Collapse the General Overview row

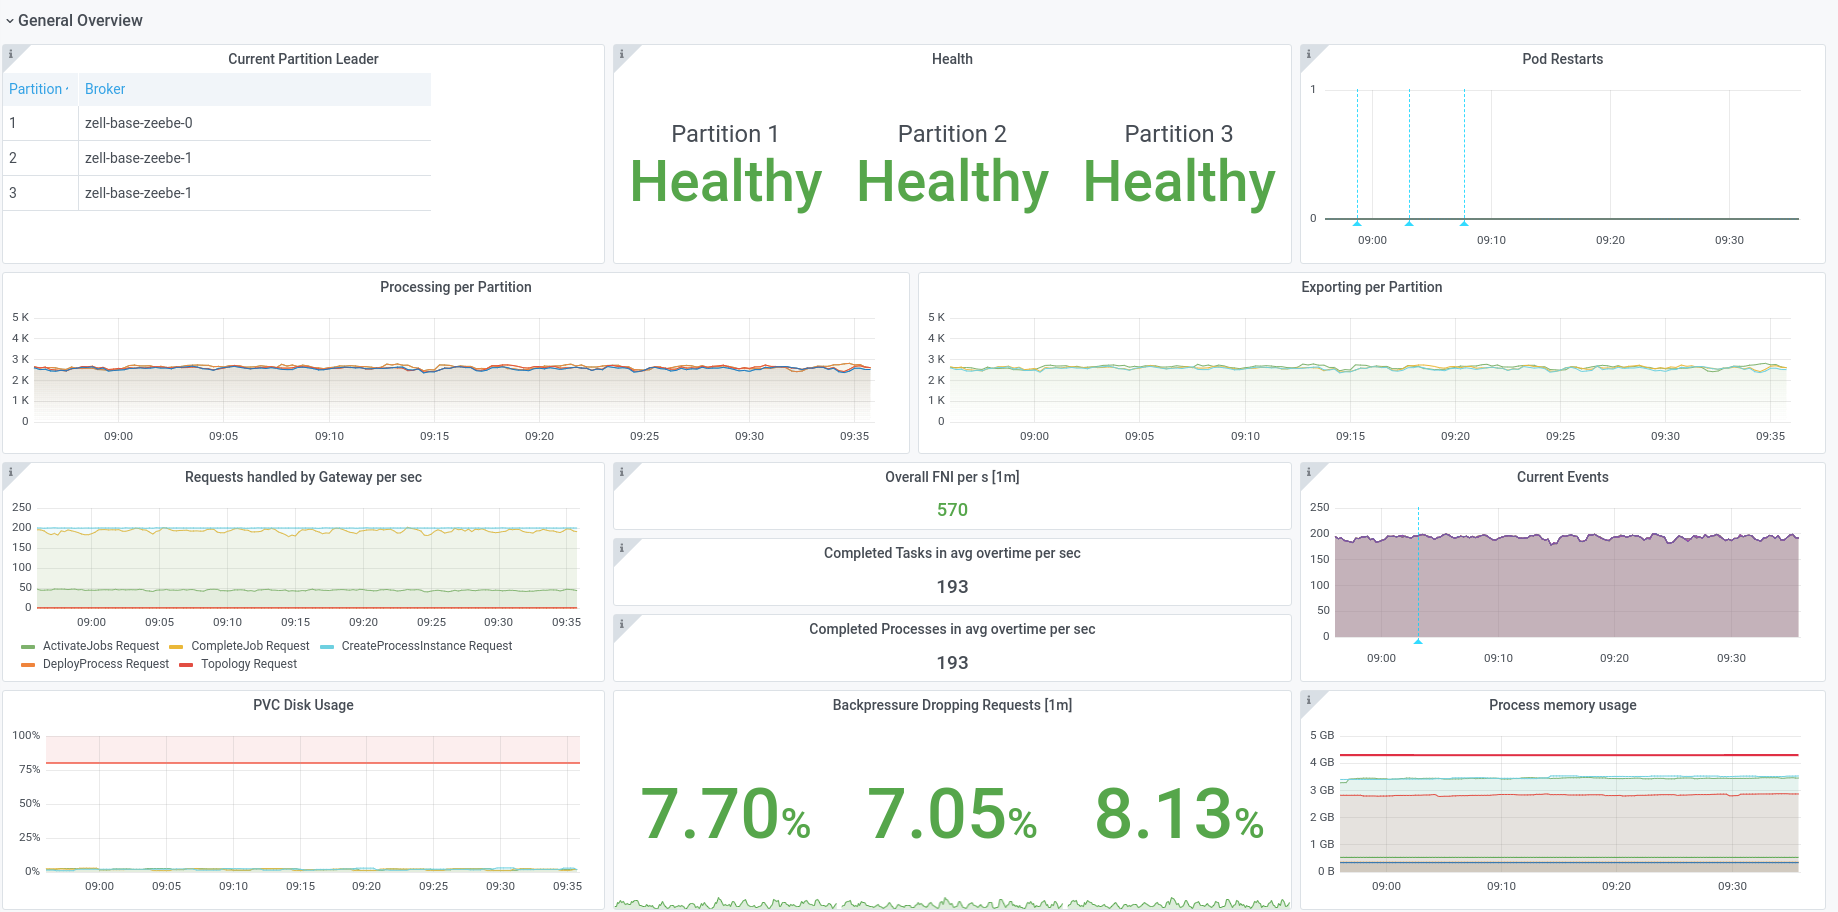[x=74, y=20]
